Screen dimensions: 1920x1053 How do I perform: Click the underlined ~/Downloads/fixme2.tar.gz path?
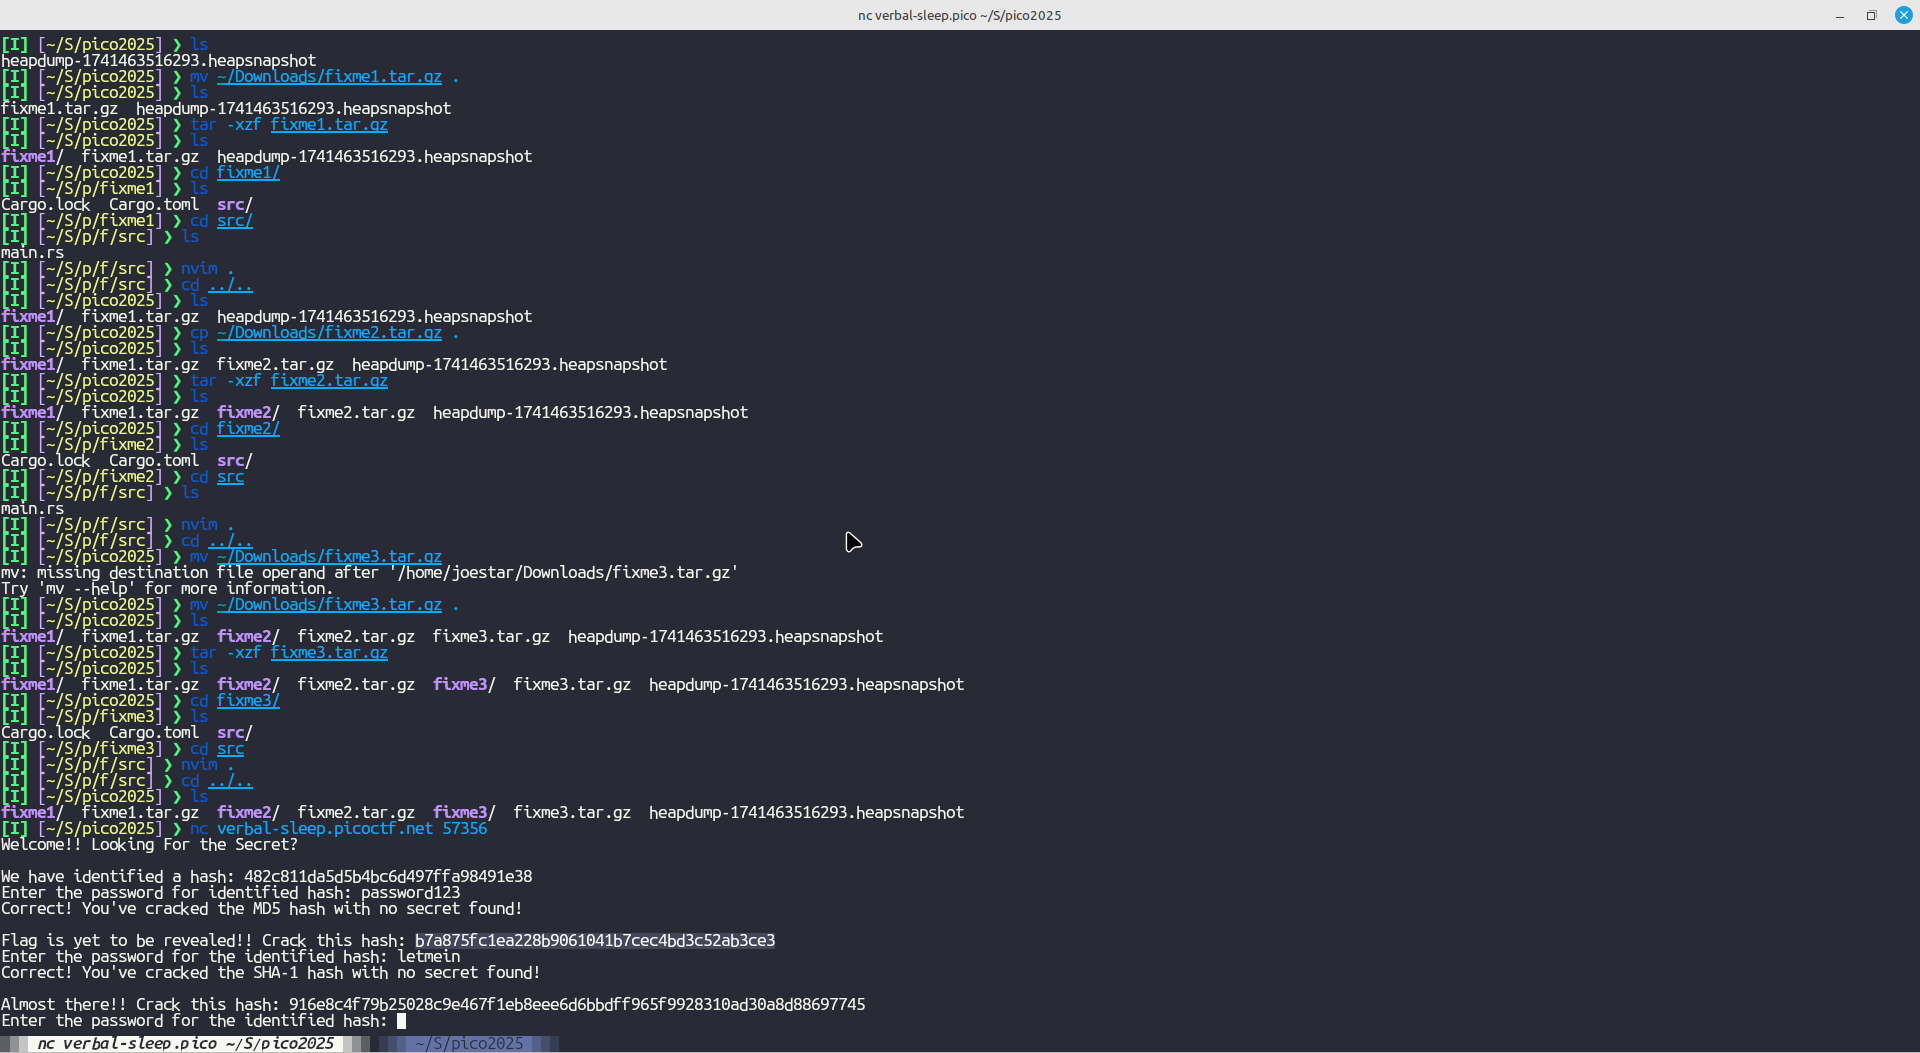[329, 333]
